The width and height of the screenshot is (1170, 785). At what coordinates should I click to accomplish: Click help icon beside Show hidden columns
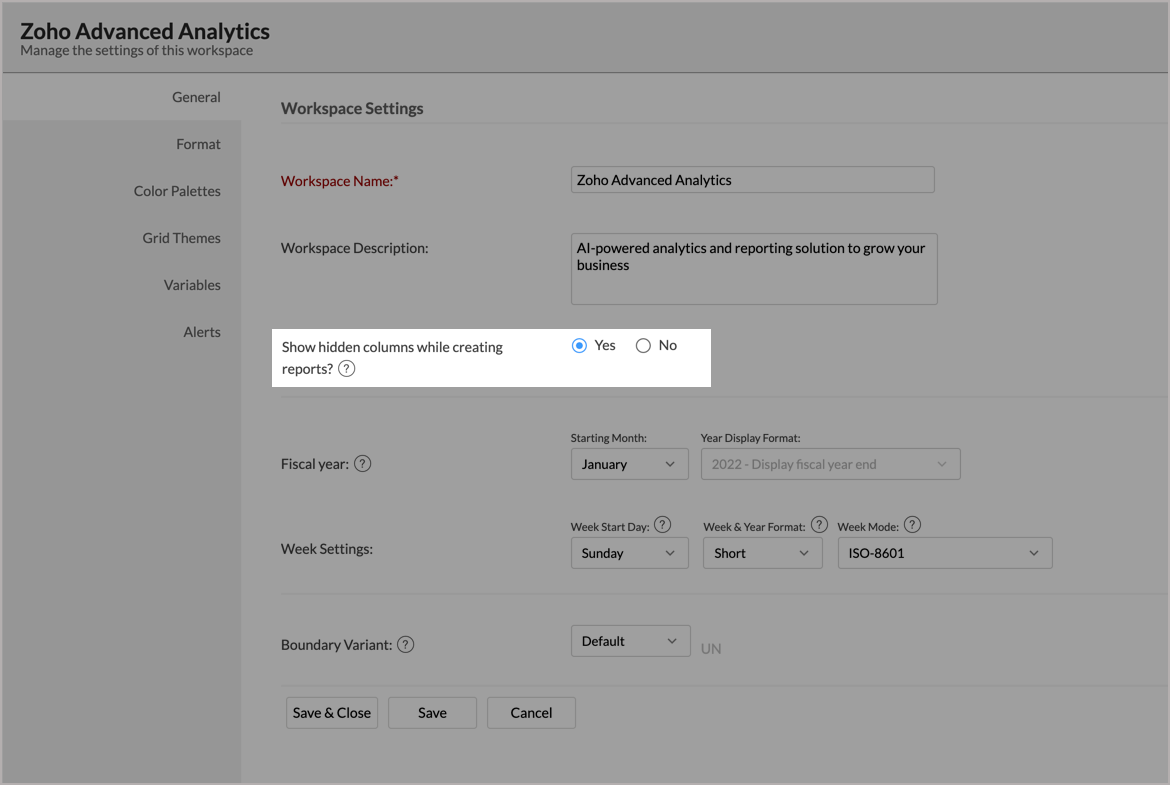coord(346,369)
